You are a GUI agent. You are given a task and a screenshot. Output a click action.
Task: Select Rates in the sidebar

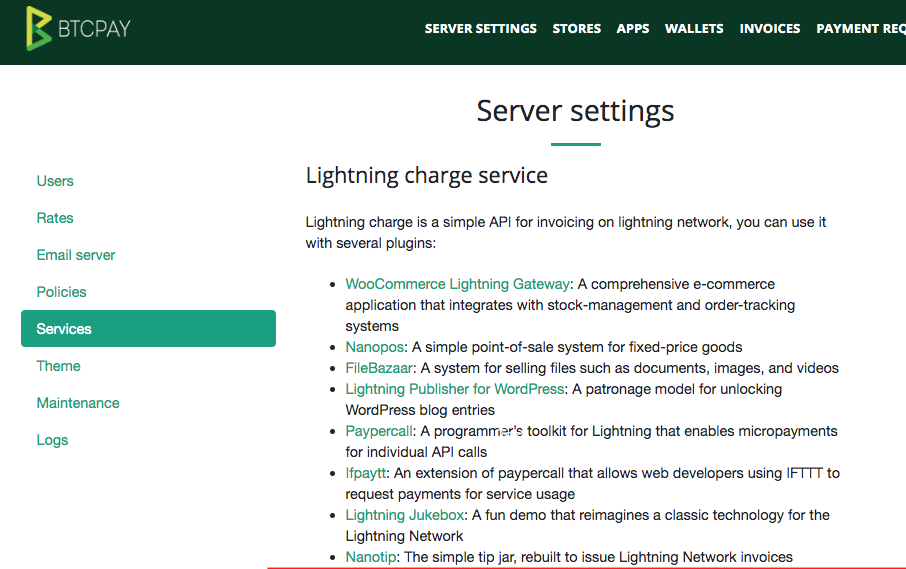click(x=55, y=218)
